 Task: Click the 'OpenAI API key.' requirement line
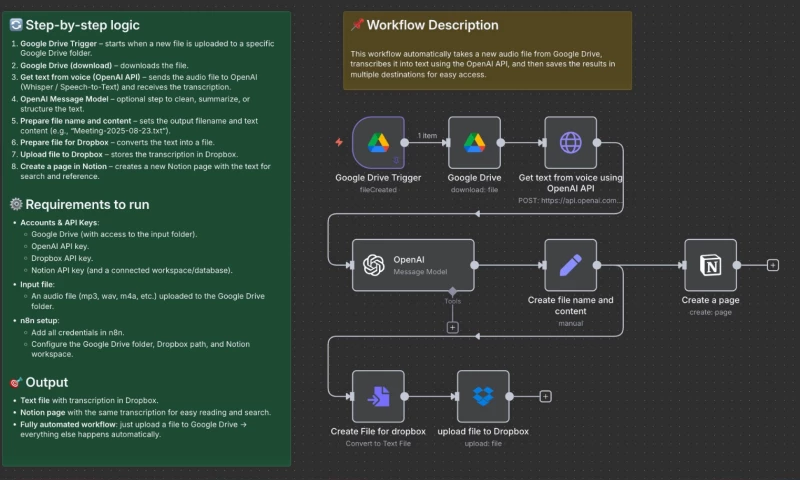tap(60, 246)
